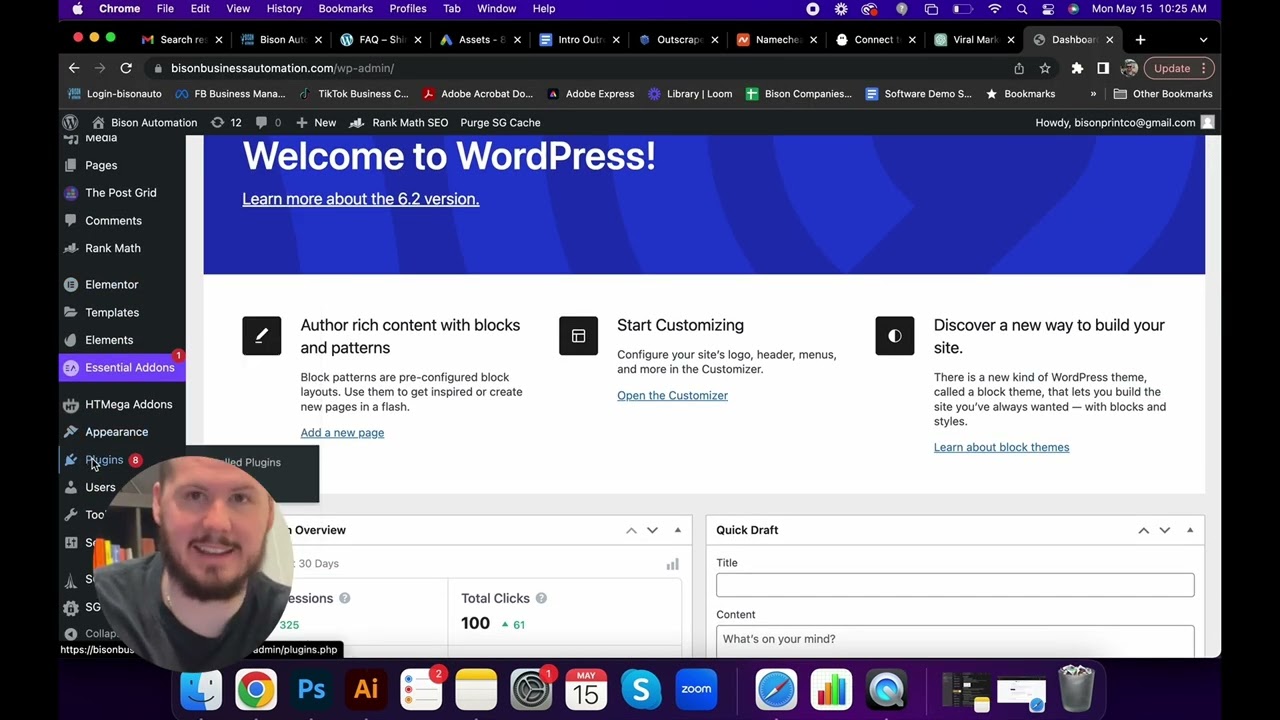The width and height of the screenshot is (1280, 720).
Task: Click the Quick Draft Content textarea
Action: pos(955,641)
